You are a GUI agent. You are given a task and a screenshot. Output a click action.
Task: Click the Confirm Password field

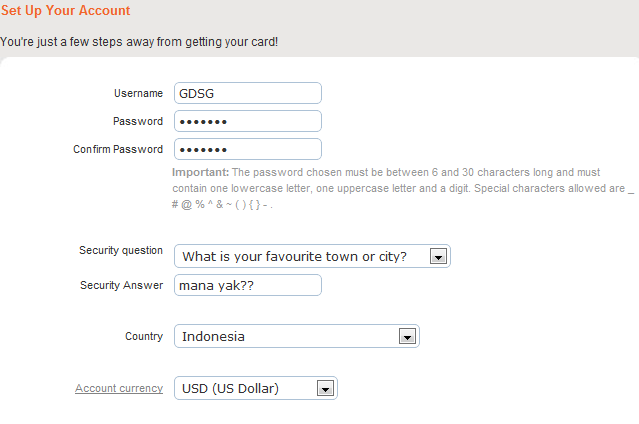247,149
